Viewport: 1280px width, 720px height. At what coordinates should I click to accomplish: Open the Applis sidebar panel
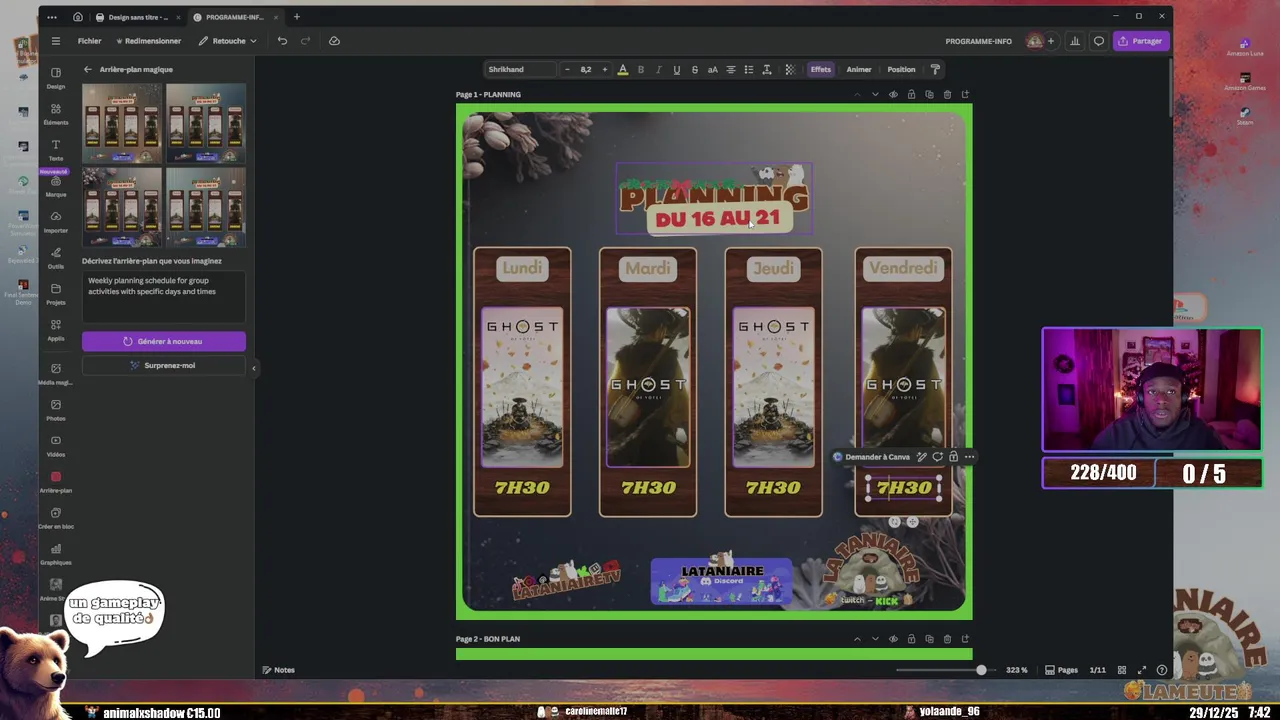[56, 330]
